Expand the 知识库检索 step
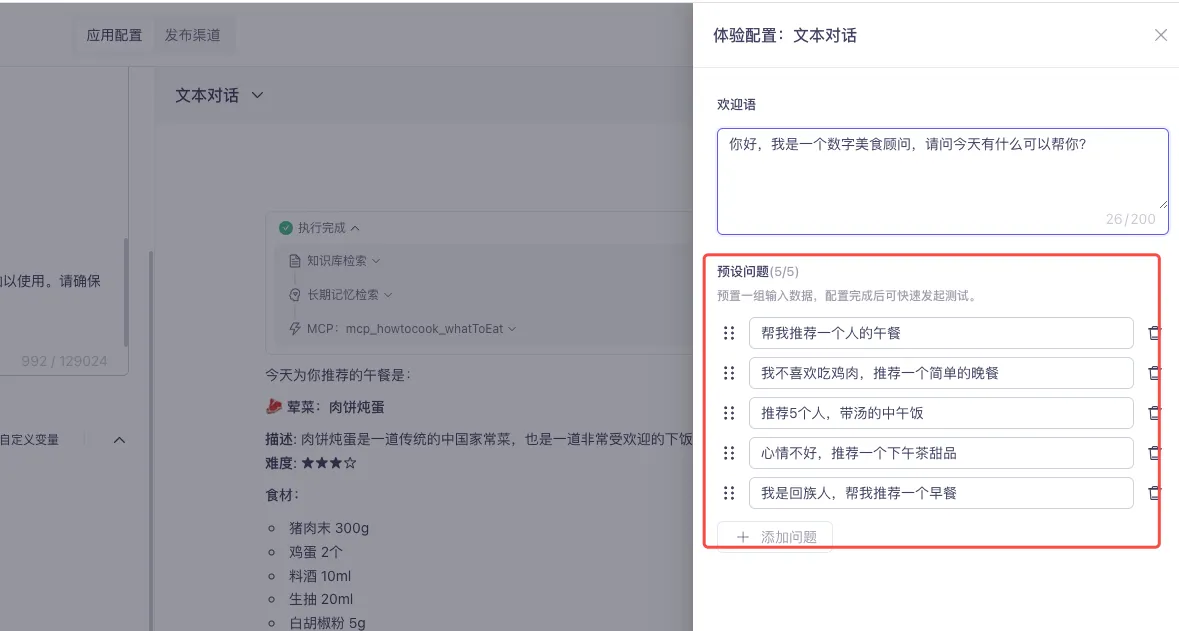This screenshot has height=631, width=1179. (x=376, y=261)
